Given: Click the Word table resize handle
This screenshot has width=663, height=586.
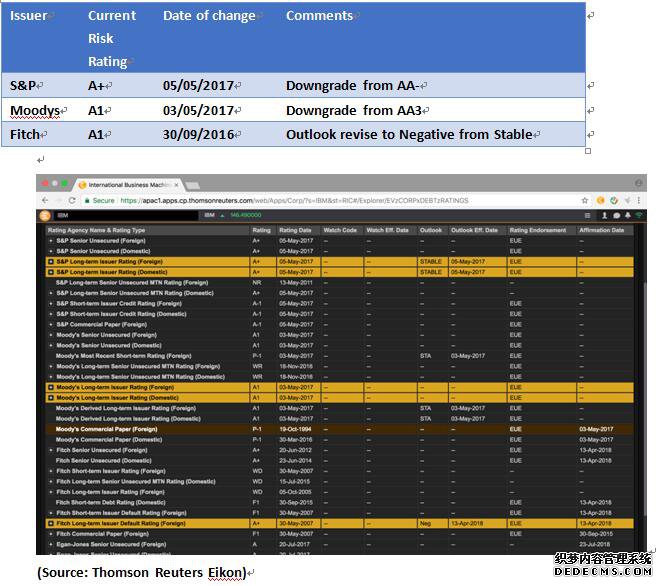Looking at the screenshot, I should click(x=588, y=151).
